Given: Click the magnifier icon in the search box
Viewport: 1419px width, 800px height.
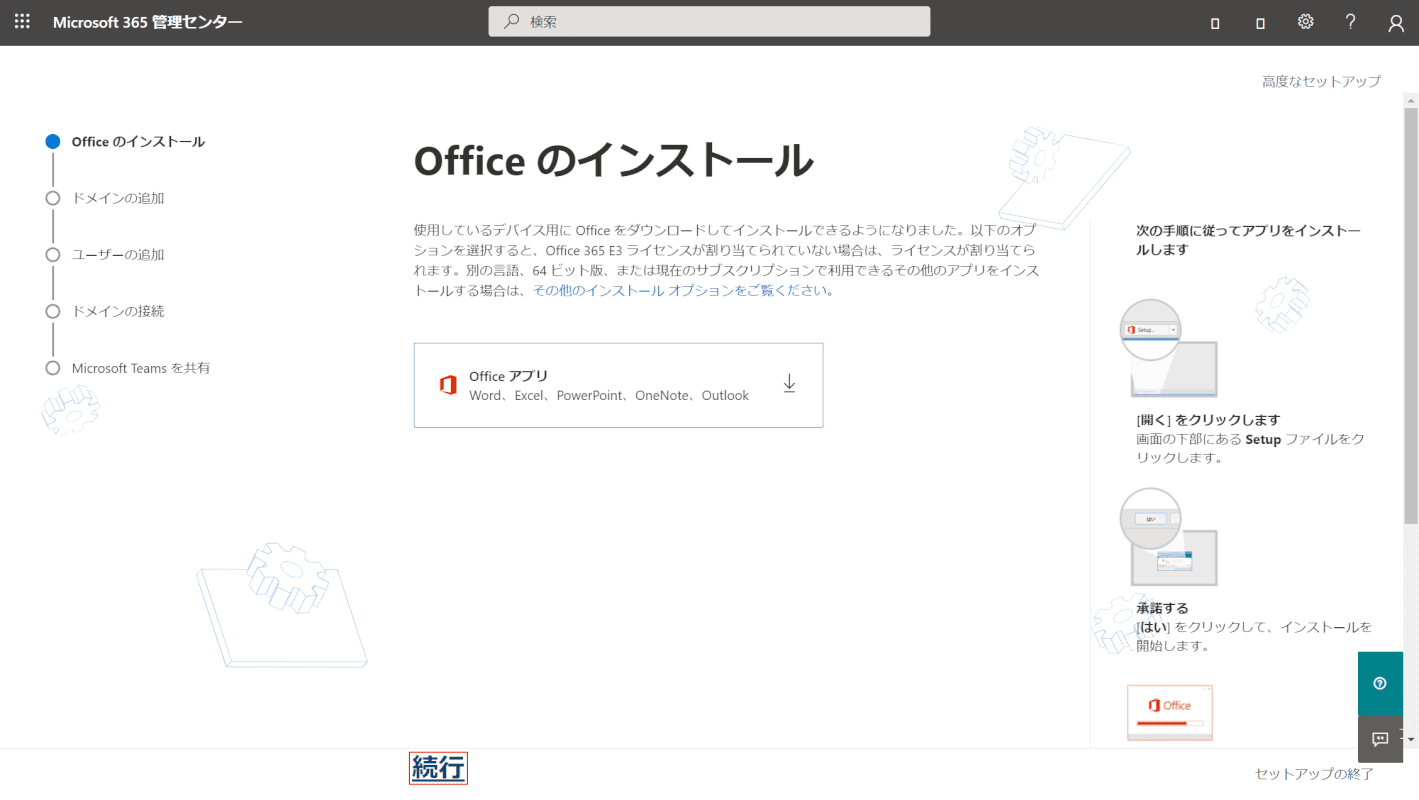Looking at the screenshot, I should tap(511, 21).
